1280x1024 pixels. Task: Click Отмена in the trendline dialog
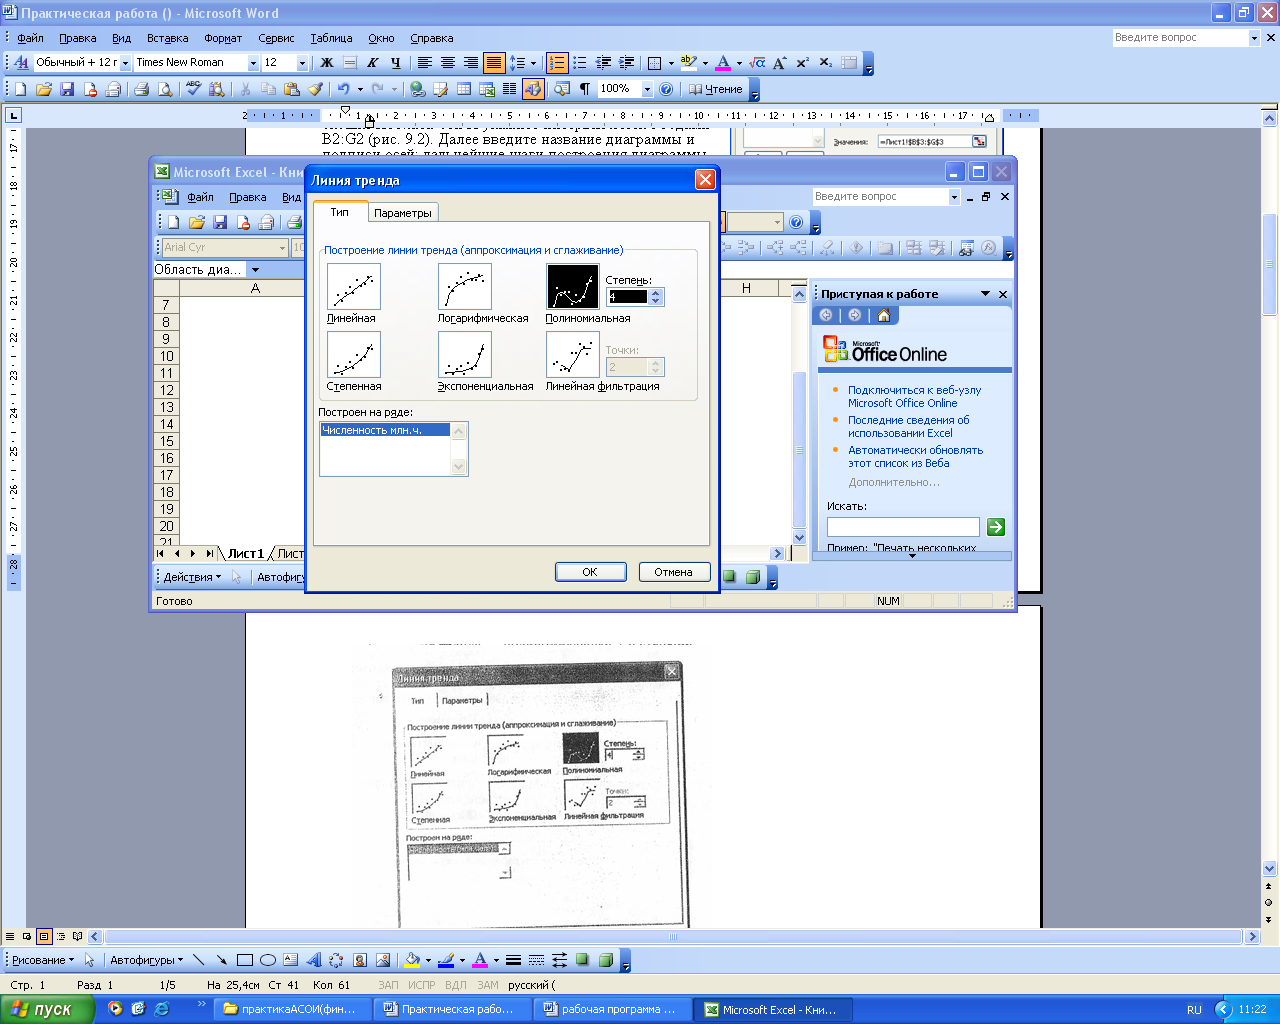674,572
